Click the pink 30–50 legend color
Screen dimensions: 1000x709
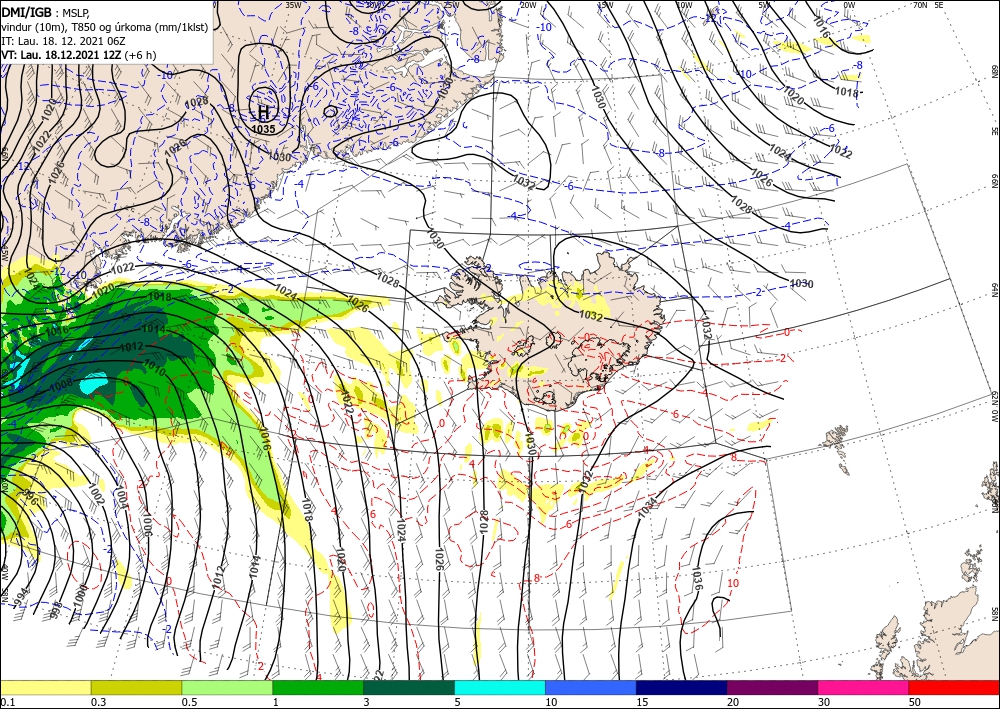864,687
